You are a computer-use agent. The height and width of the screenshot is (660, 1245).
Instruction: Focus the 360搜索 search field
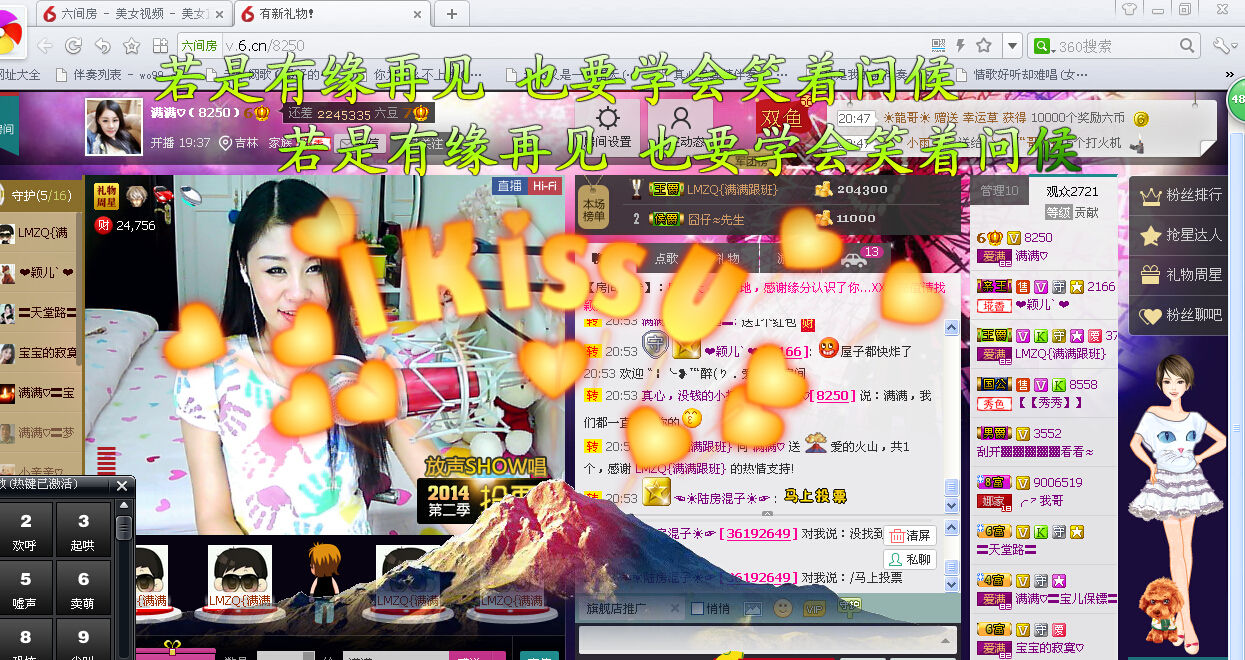1113,46
